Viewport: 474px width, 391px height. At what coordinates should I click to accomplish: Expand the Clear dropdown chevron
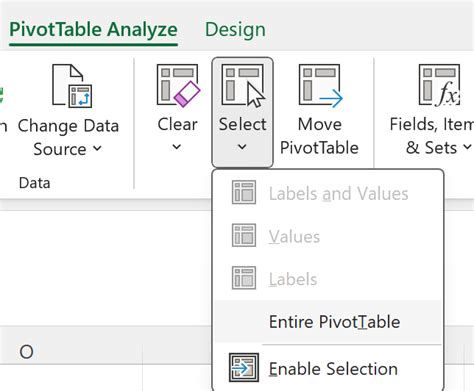click(177, 146)
